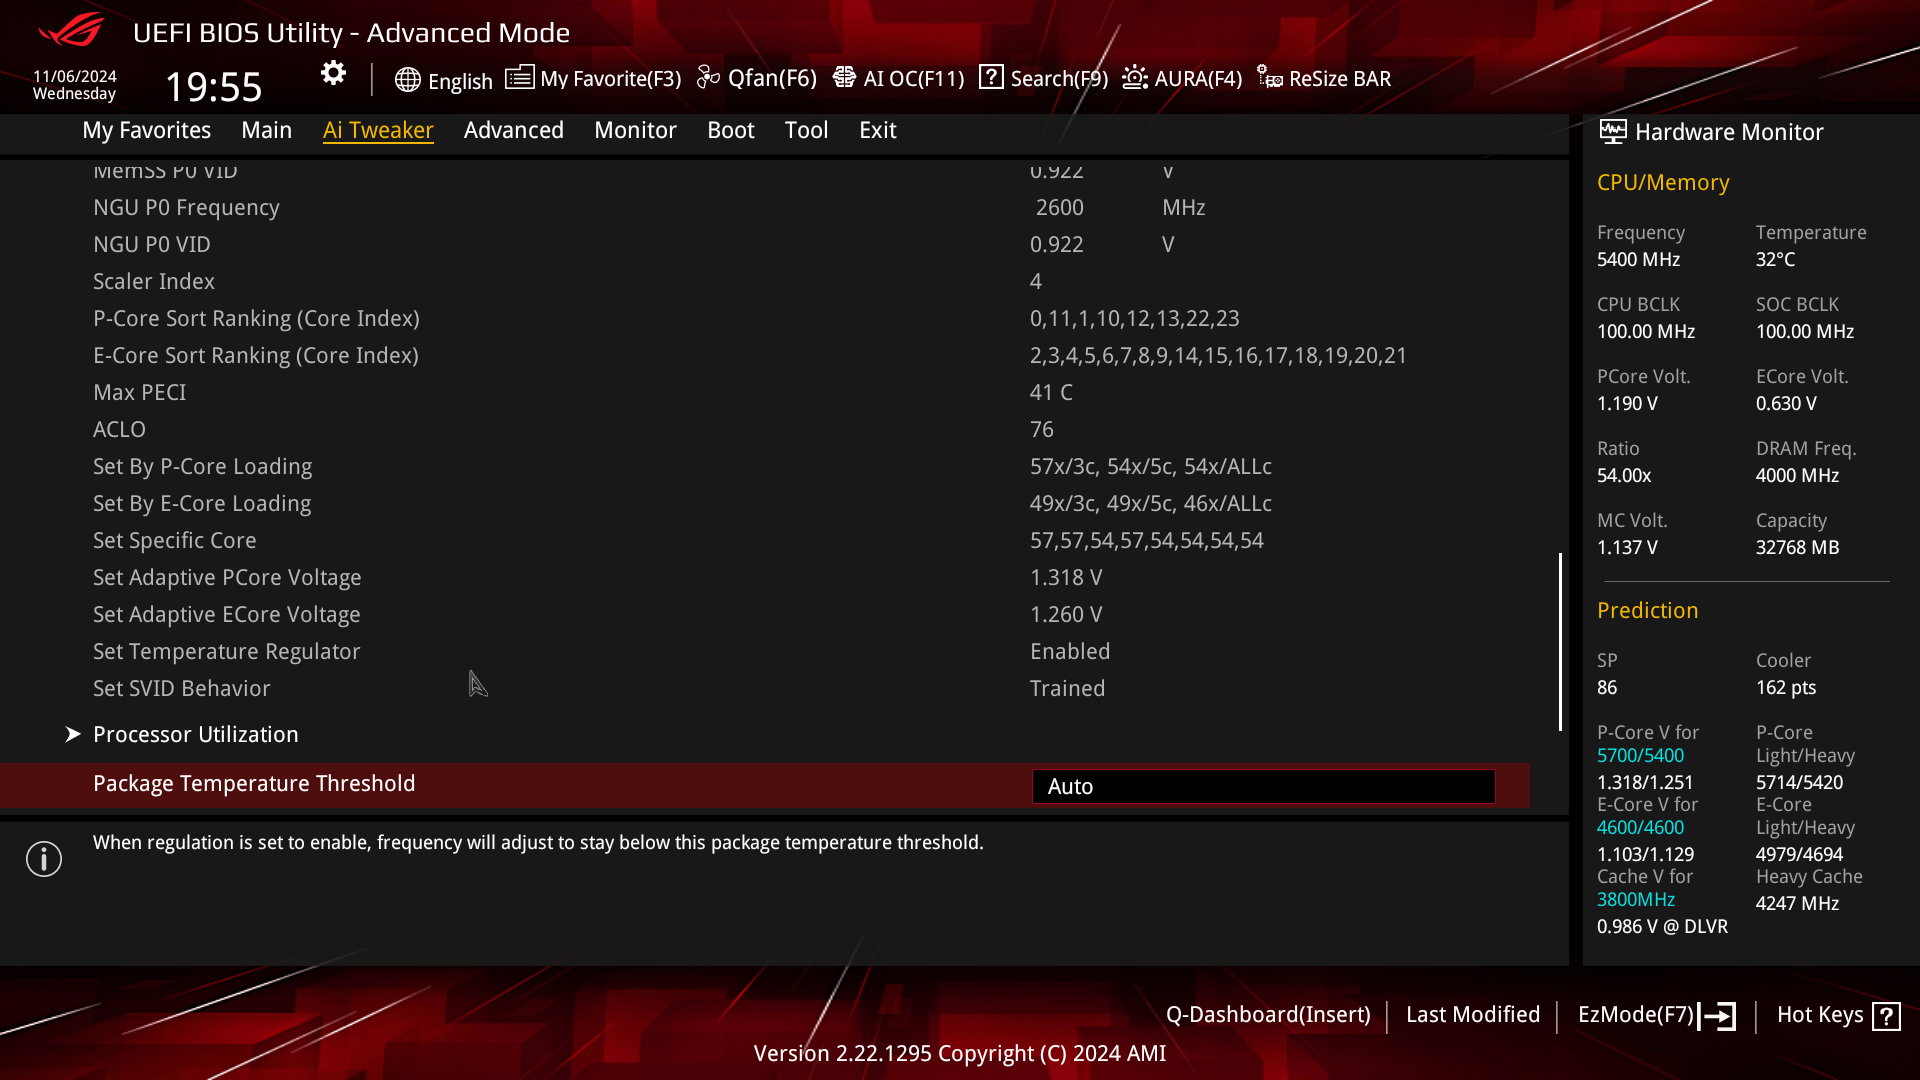Image resolution: width=1920 pixels, height=1080 pixels.
Task: Open AURA lighting icon
Action: click(1135, 78)
